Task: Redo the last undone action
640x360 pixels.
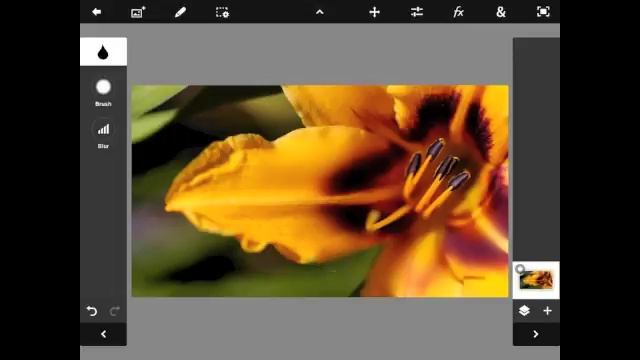Action: [x=115, y=311]
